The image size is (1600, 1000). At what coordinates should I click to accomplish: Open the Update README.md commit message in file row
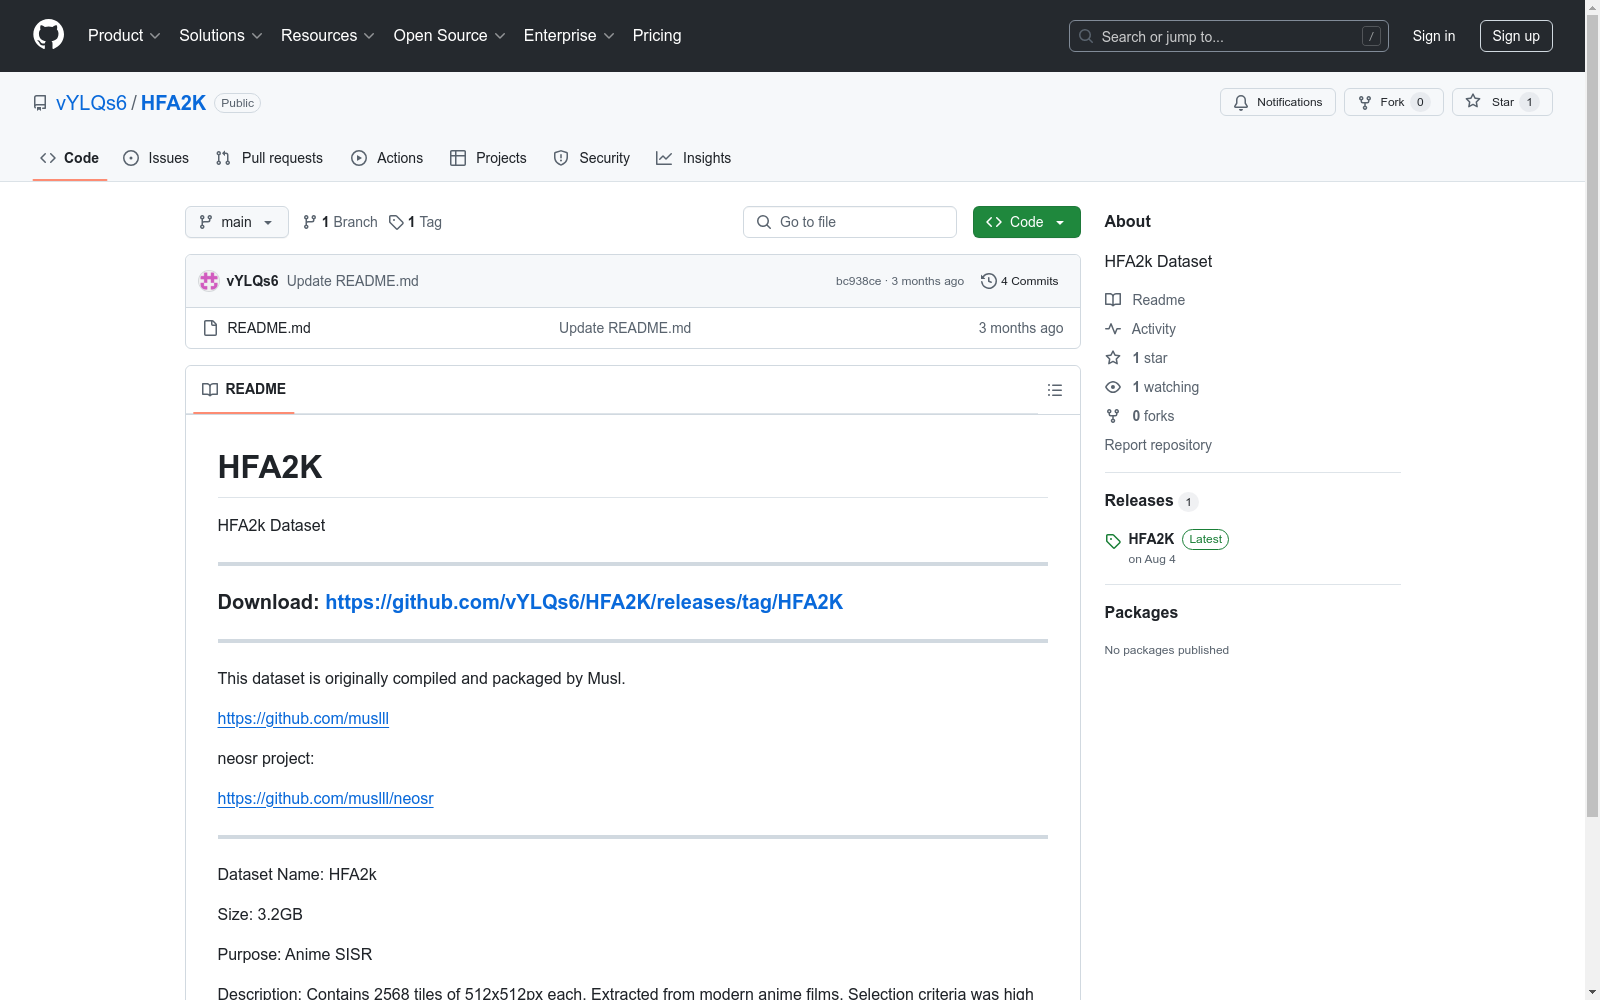(x=625, y=328)
